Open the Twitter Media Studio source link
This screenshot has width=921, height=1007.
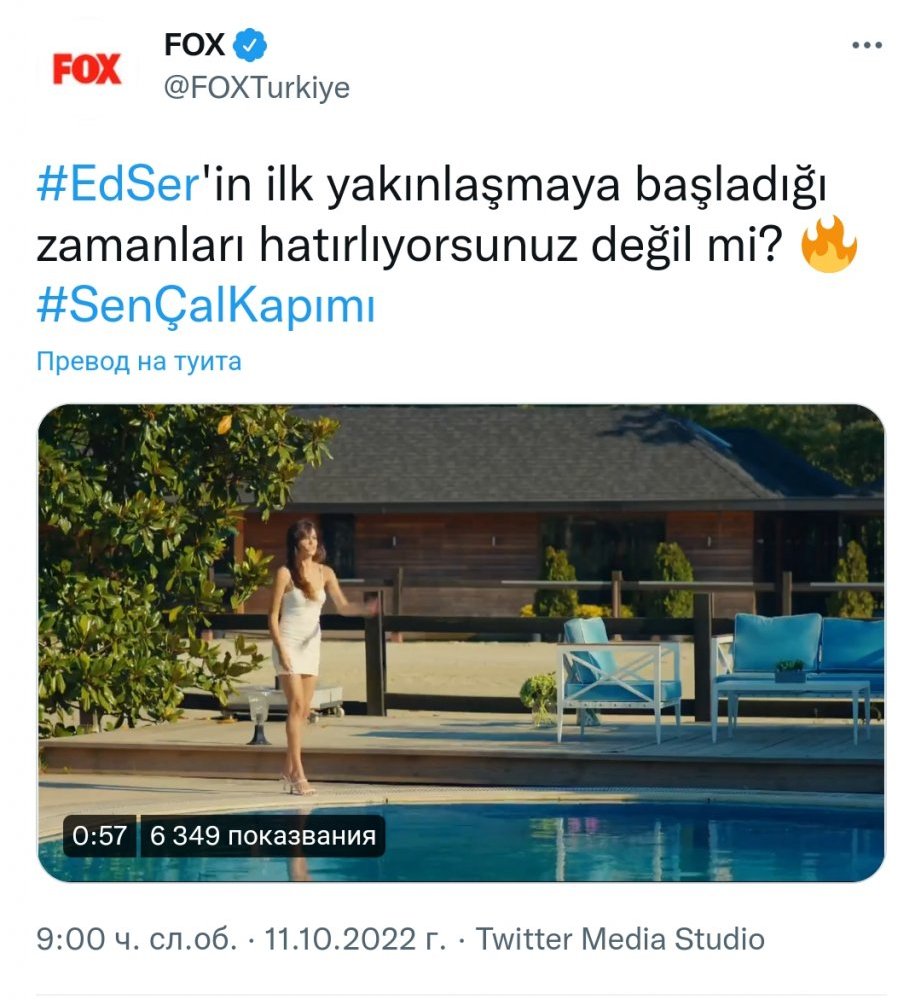(x=620, y=939)
